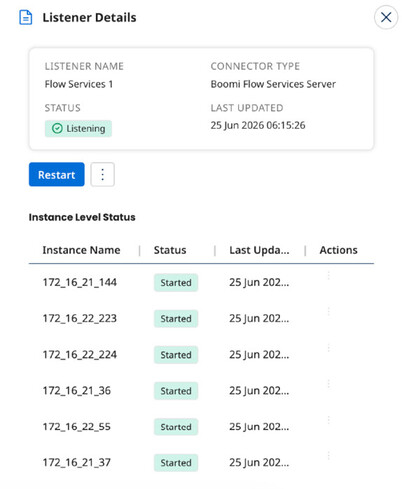
Task: Click the Actions column header
Action: pos(339,250)
